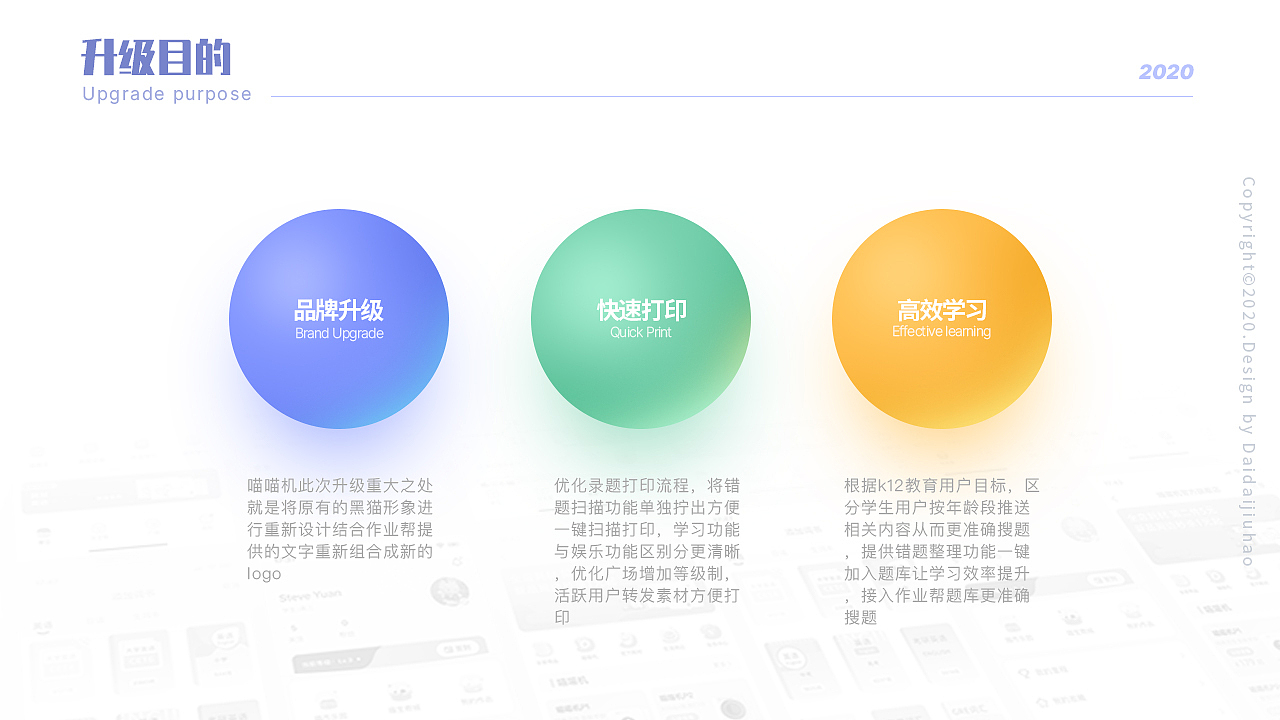
Task: Click the Upgrade purpose subtitle
Action: (x=166, y=94)
